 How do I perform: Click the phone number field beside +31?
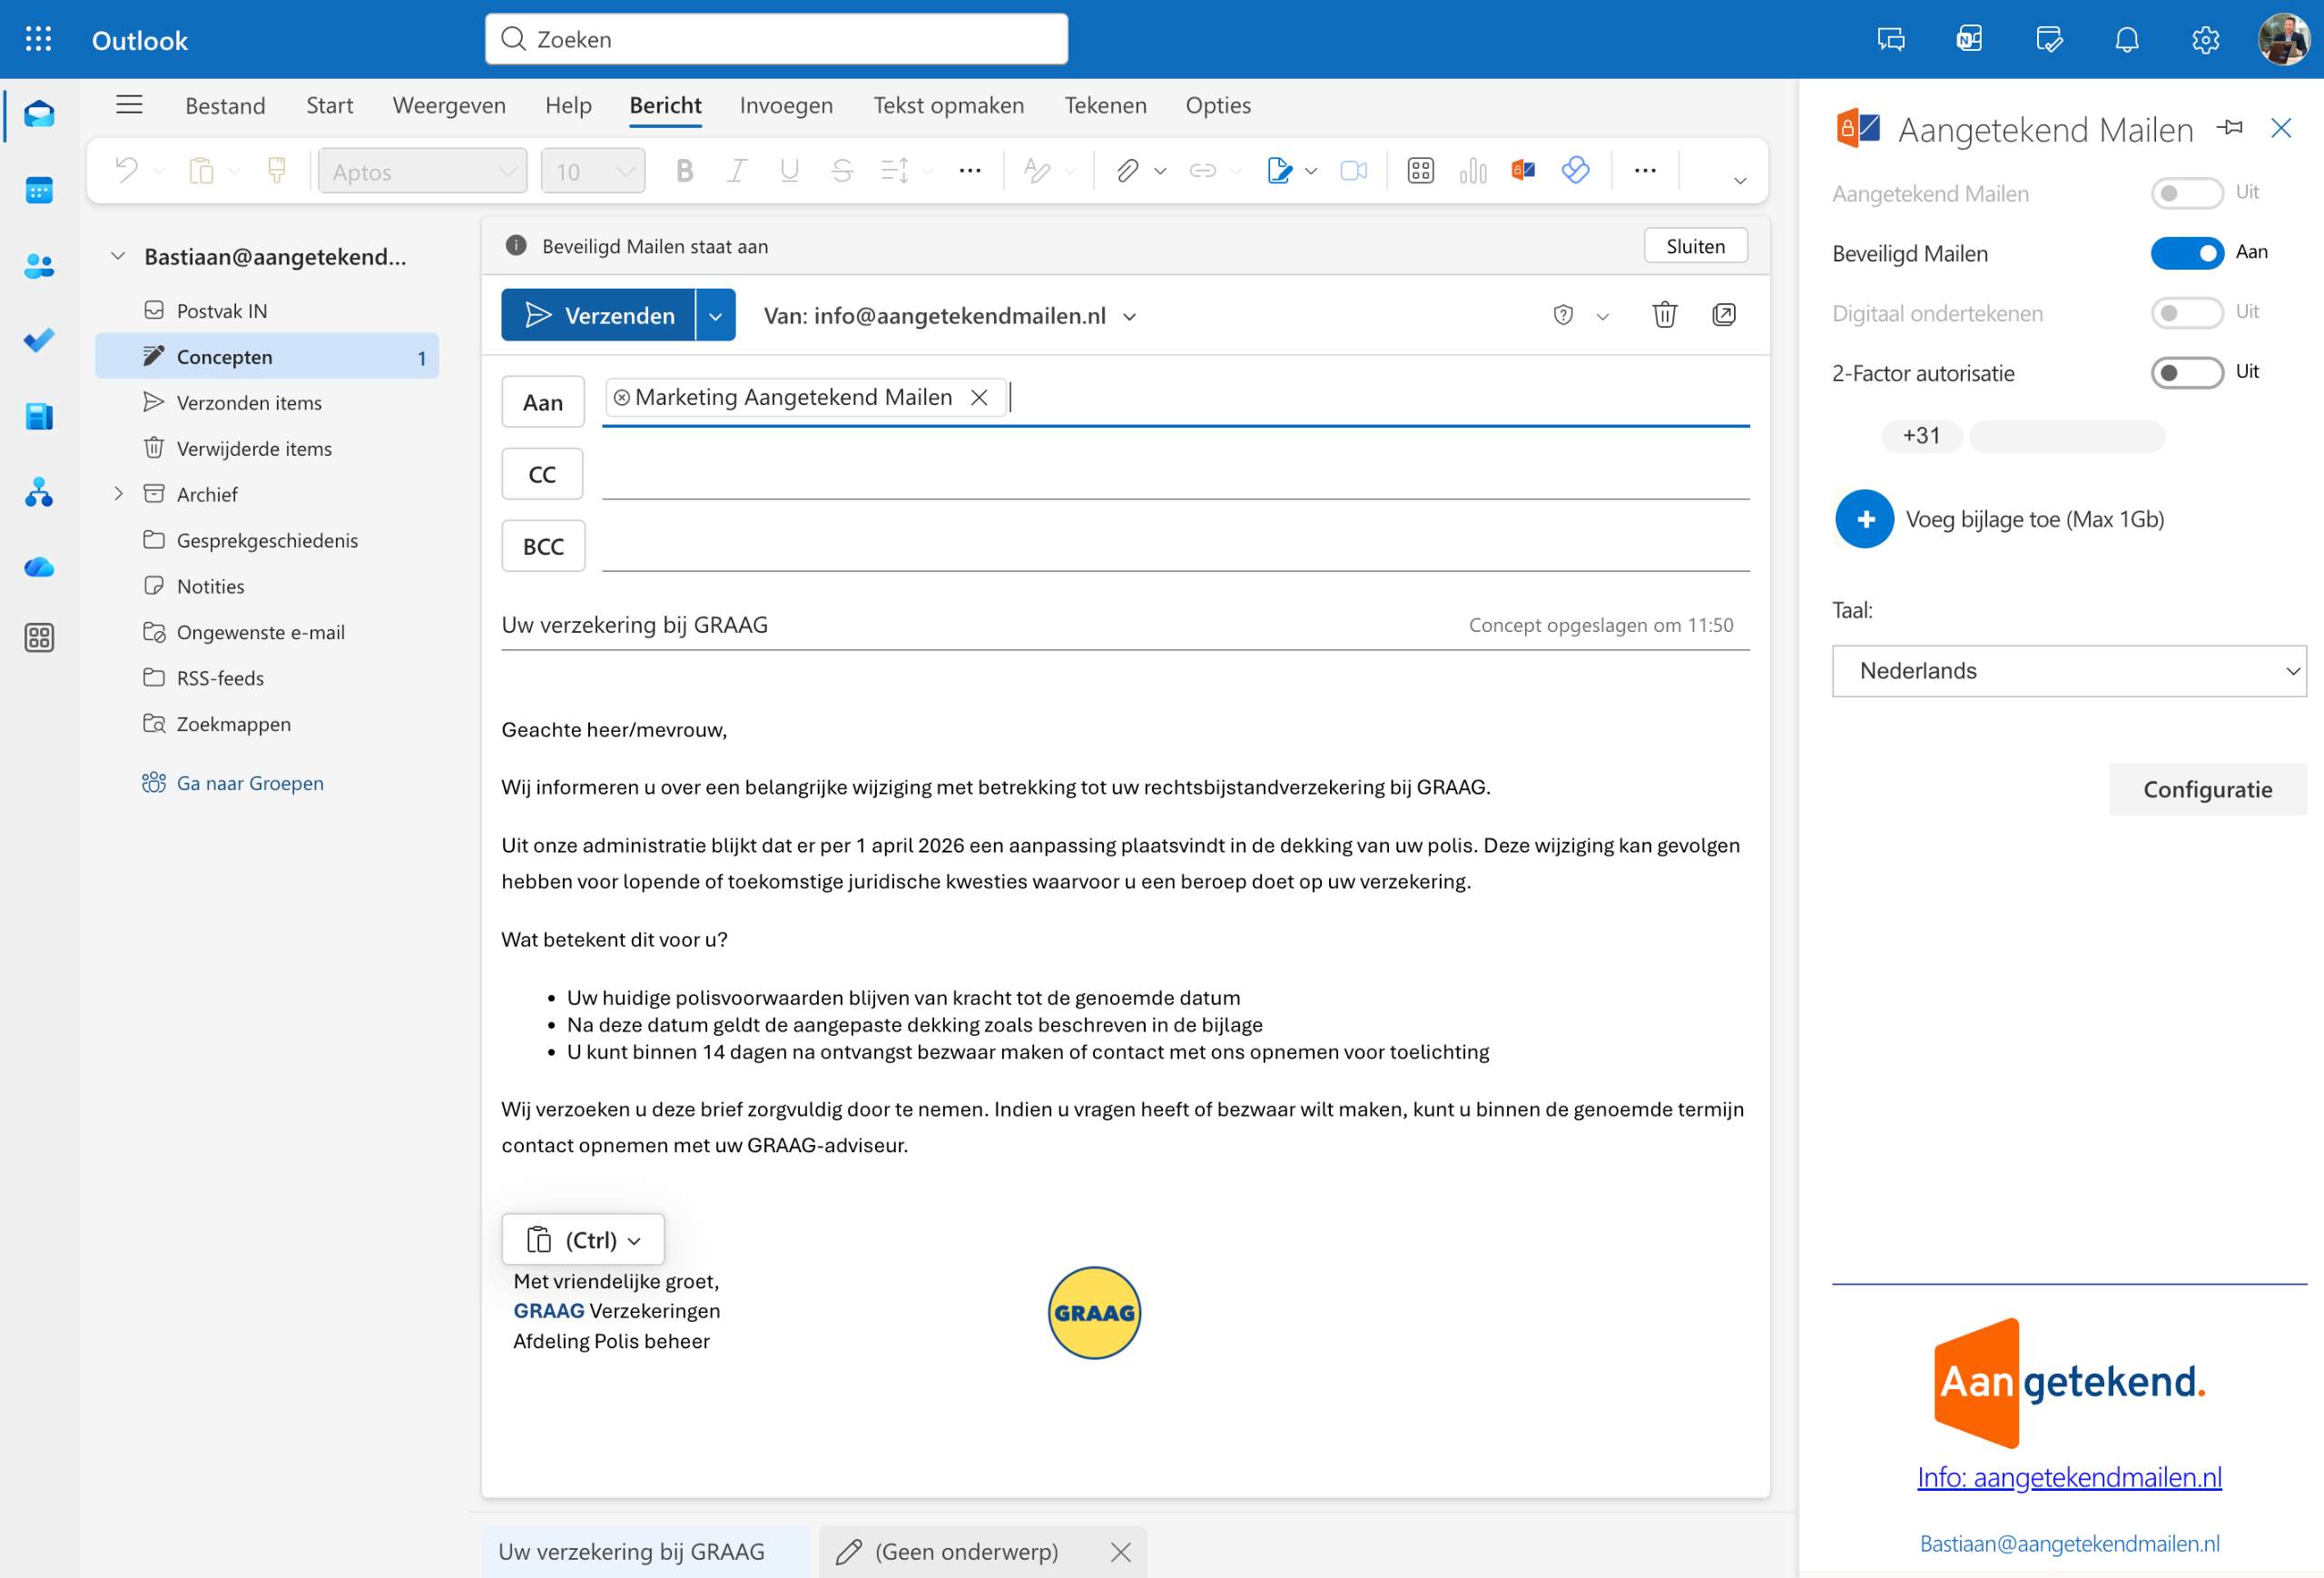click(2067, 436)
